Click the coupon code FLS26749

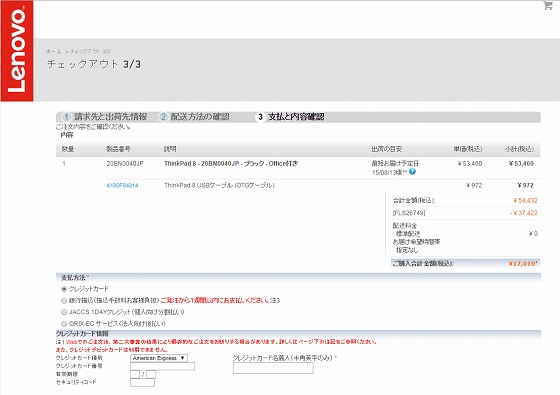(x=409, y=213)
